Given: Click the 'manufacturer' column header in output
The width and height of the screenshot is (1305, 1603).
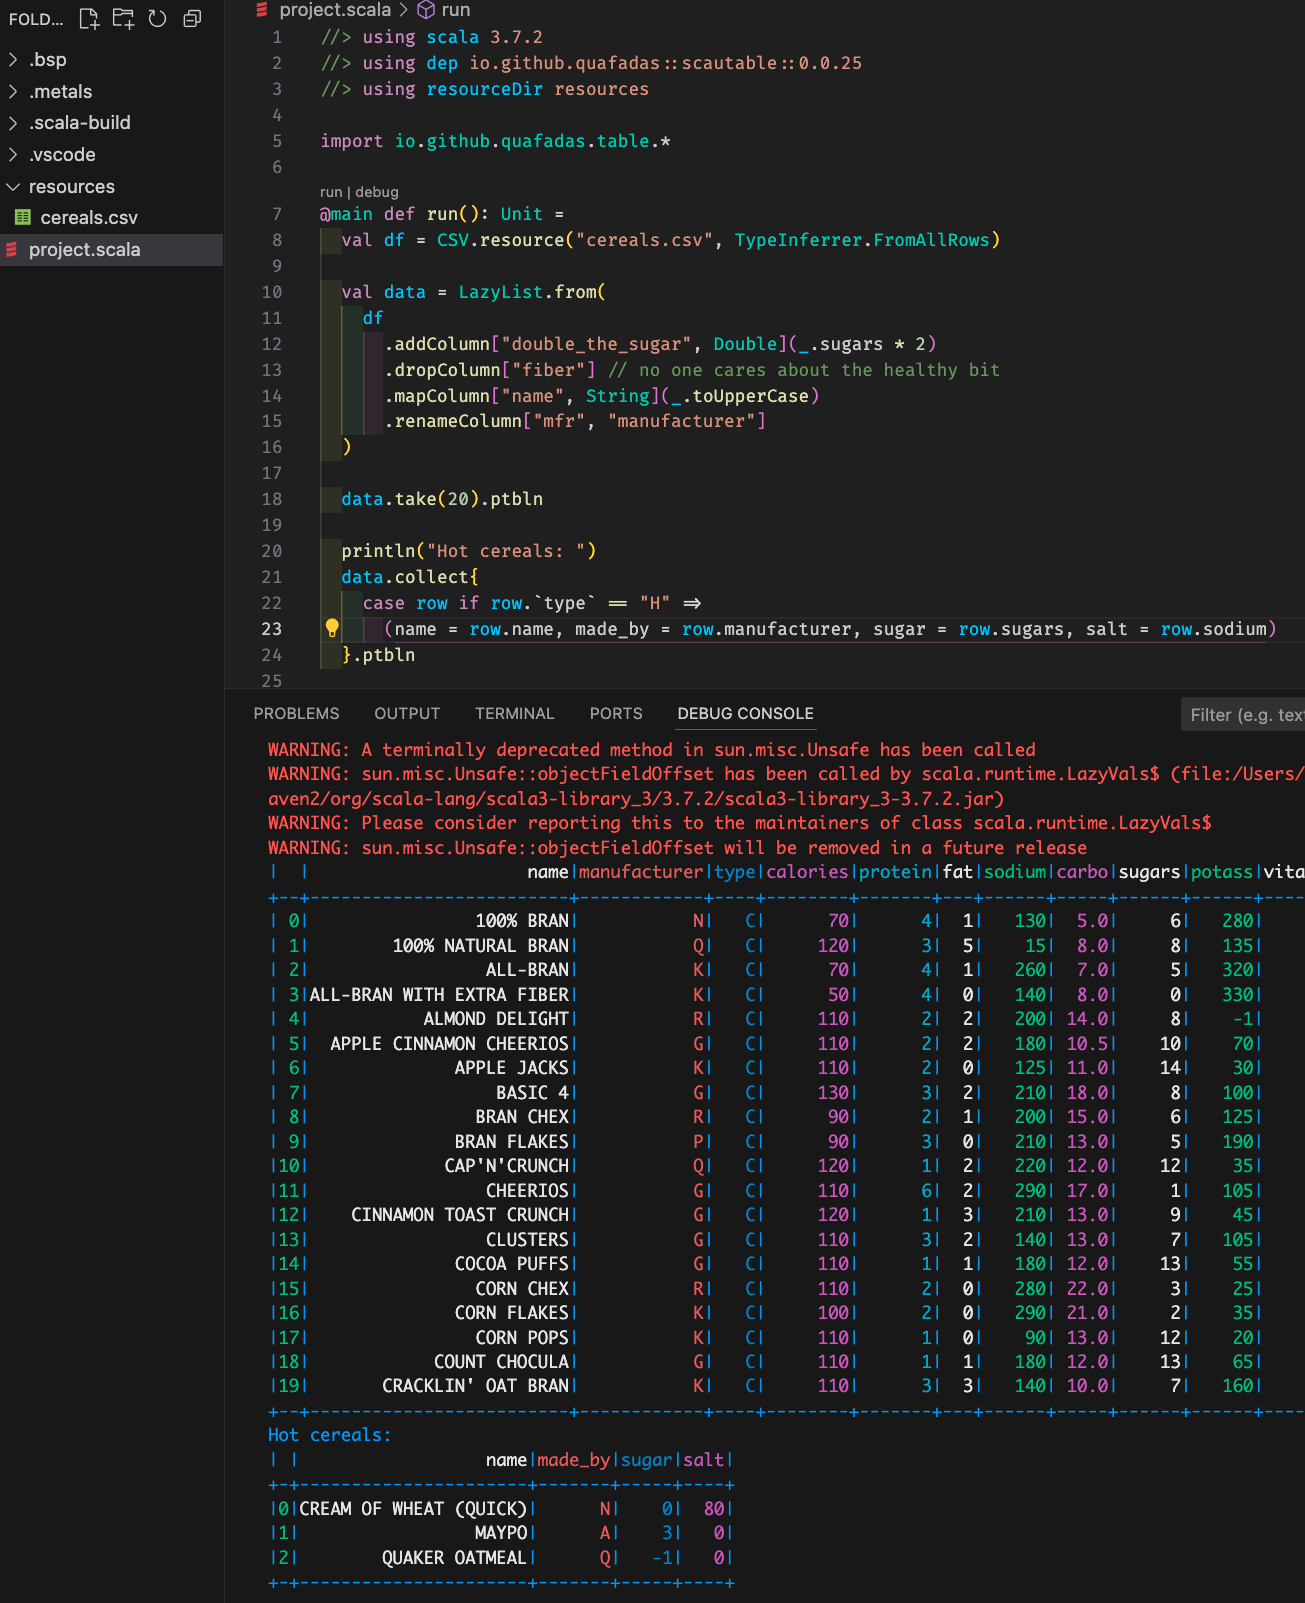Looking at the screenshot, I should click(641, 872).
